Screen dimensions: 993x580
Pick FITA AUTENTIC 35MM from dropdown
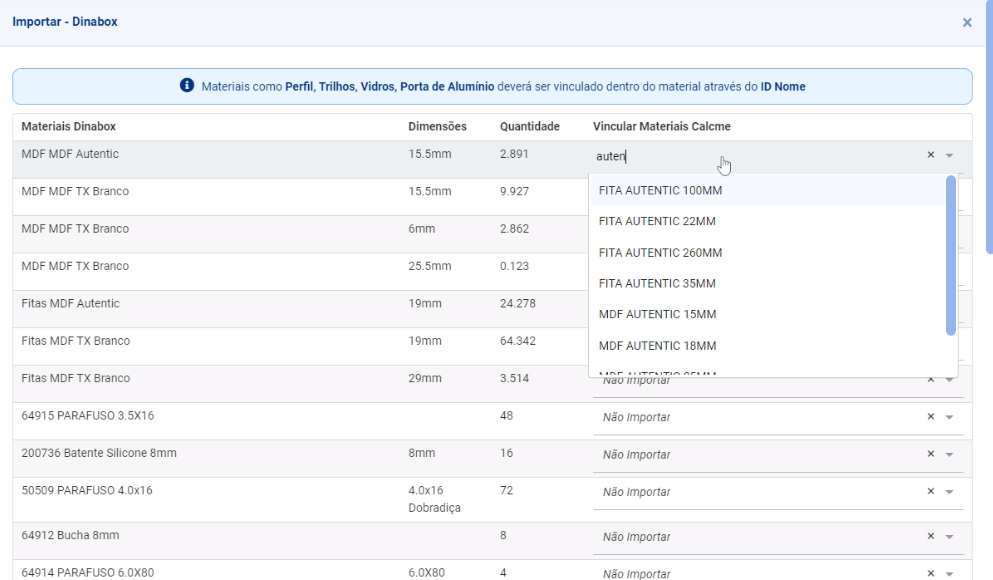[657, 283]
